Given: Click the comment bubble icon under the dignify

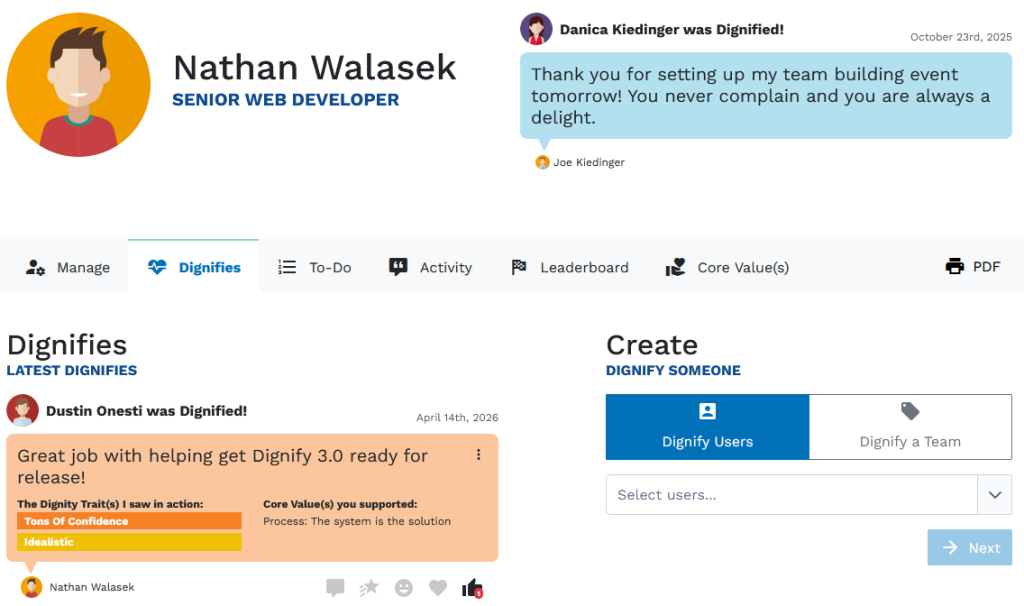Looking at the screenshot, I should (x=335, y=588).
